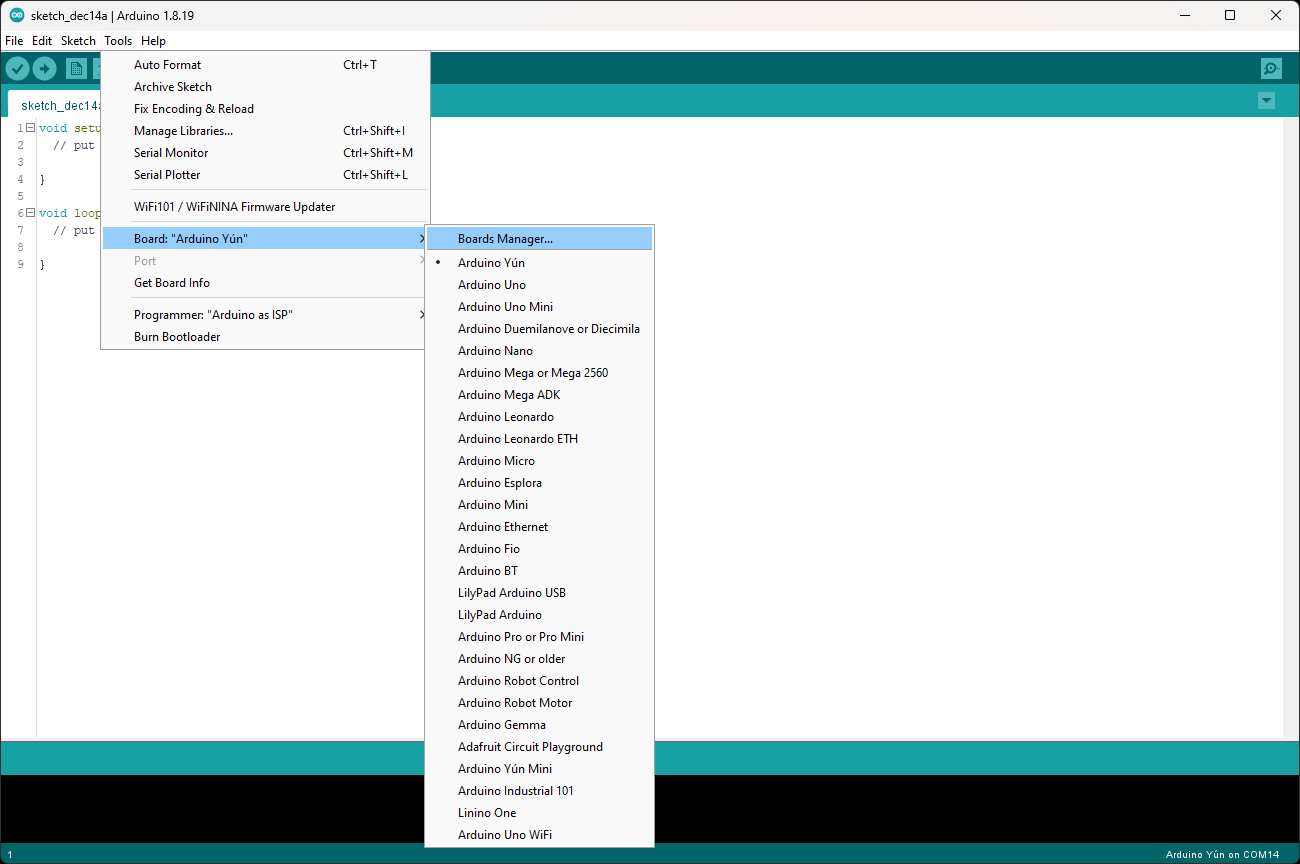Select Arduino Leonardo ETH board
1300x864 pixels.
pos(539,439)
